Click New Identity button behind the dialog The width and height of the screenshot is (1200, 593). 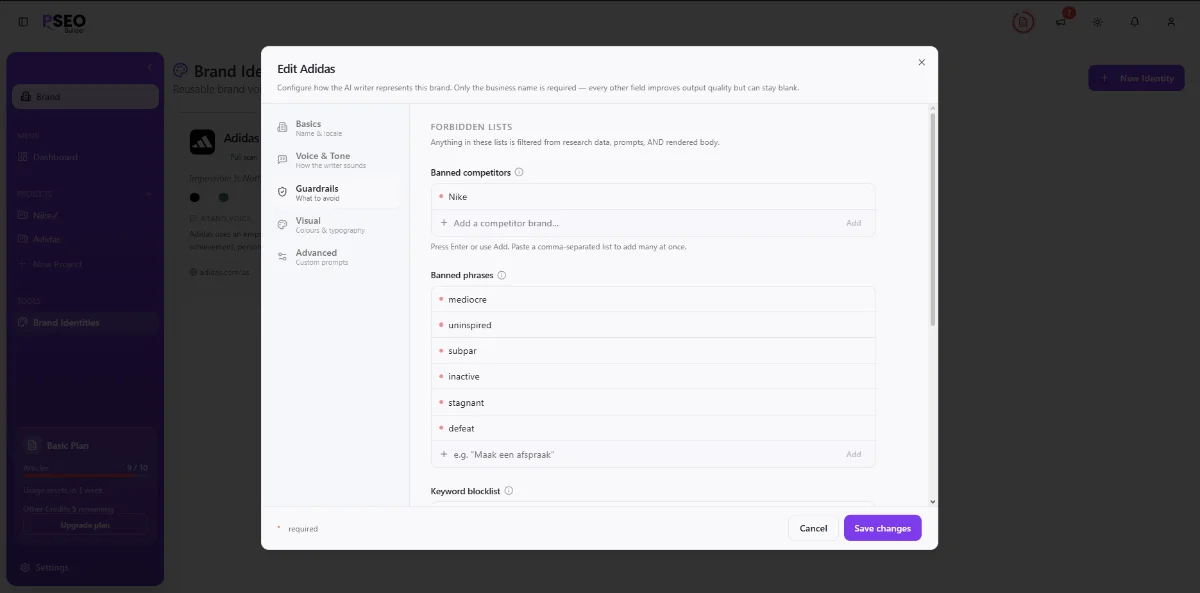tap(1136, 78)
